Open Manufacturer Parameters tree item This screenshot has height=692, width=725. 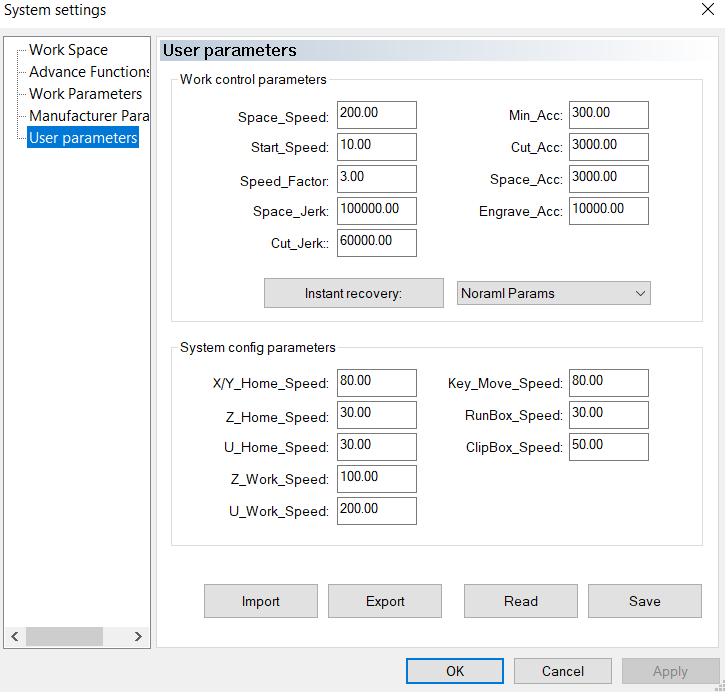pyautogui.click(x=89, y=116)
